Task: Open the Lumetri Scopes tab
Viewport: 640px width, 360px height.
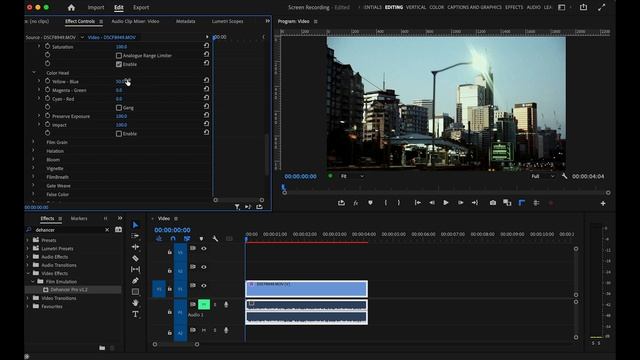Action: (227, 21)
